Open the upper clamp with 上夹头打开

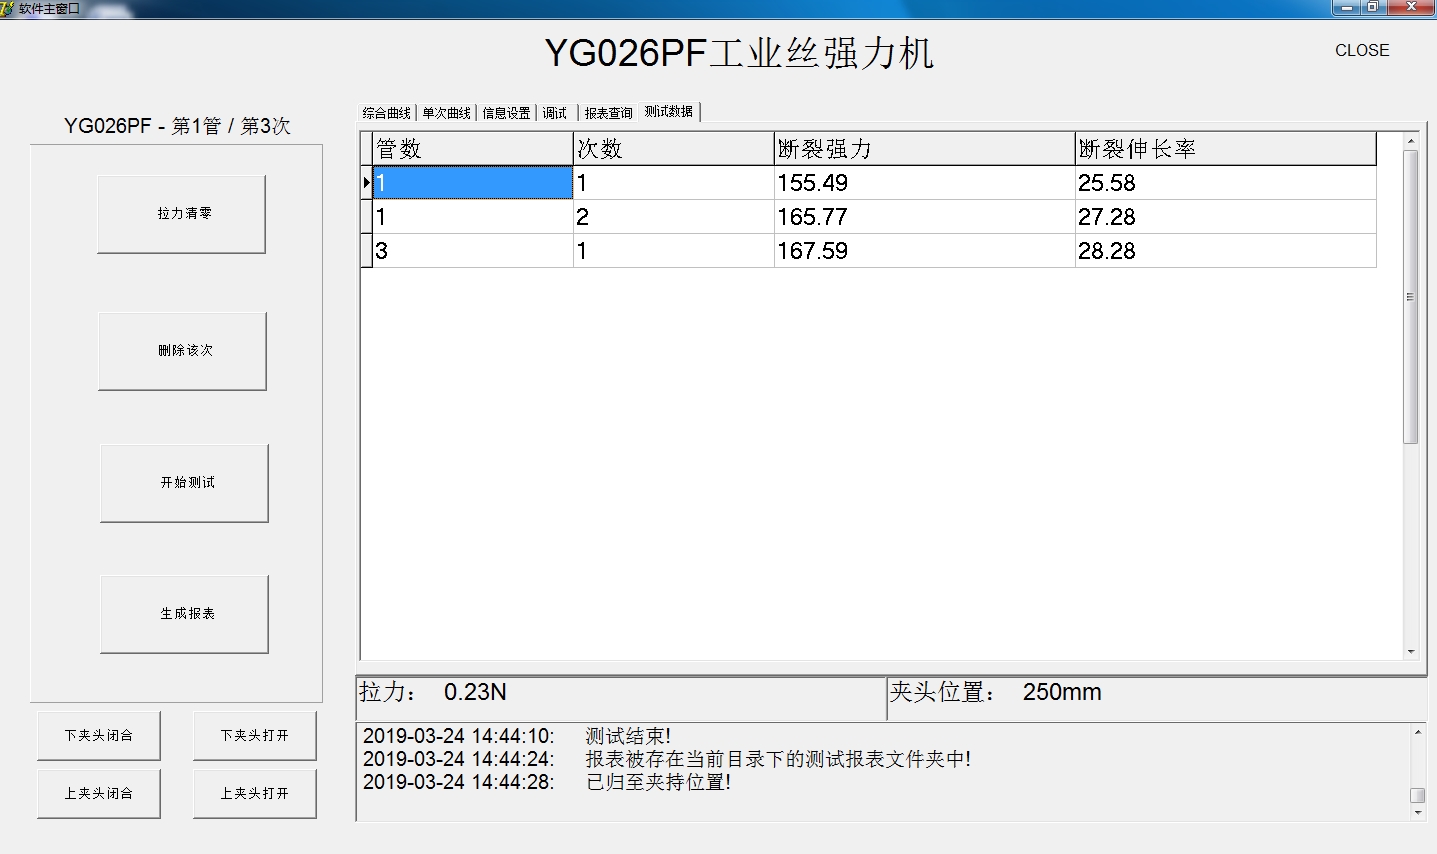click(255, 794)
